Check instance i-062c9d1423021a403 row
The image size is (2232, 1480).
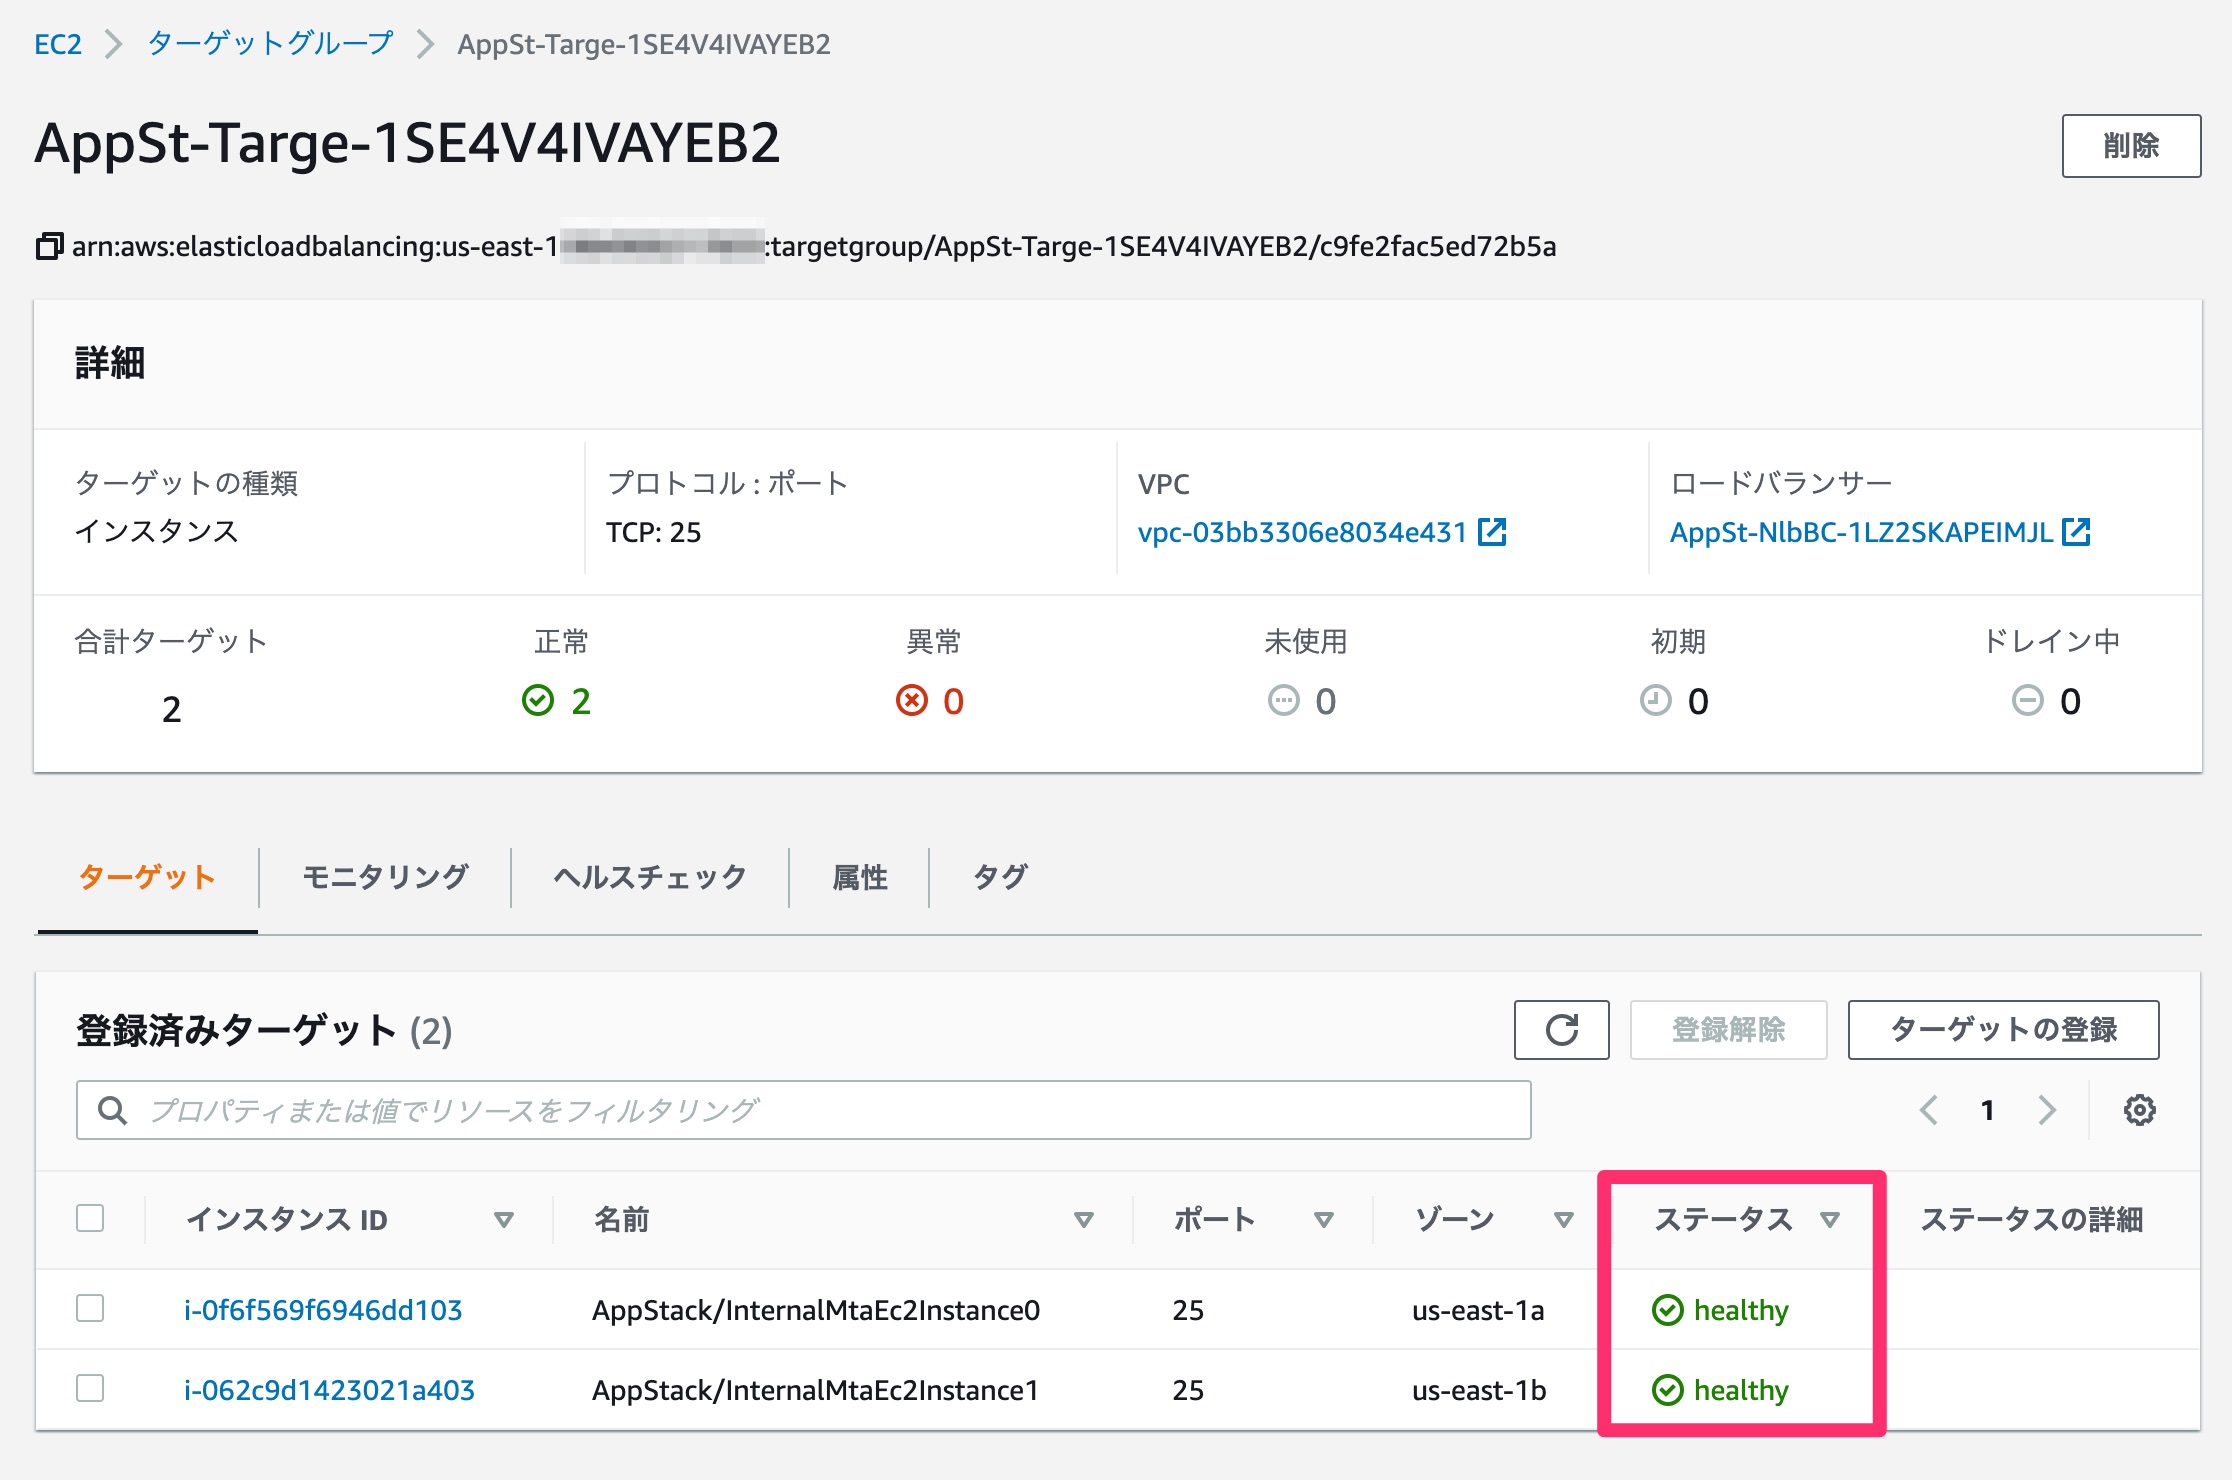[91, 1388]
